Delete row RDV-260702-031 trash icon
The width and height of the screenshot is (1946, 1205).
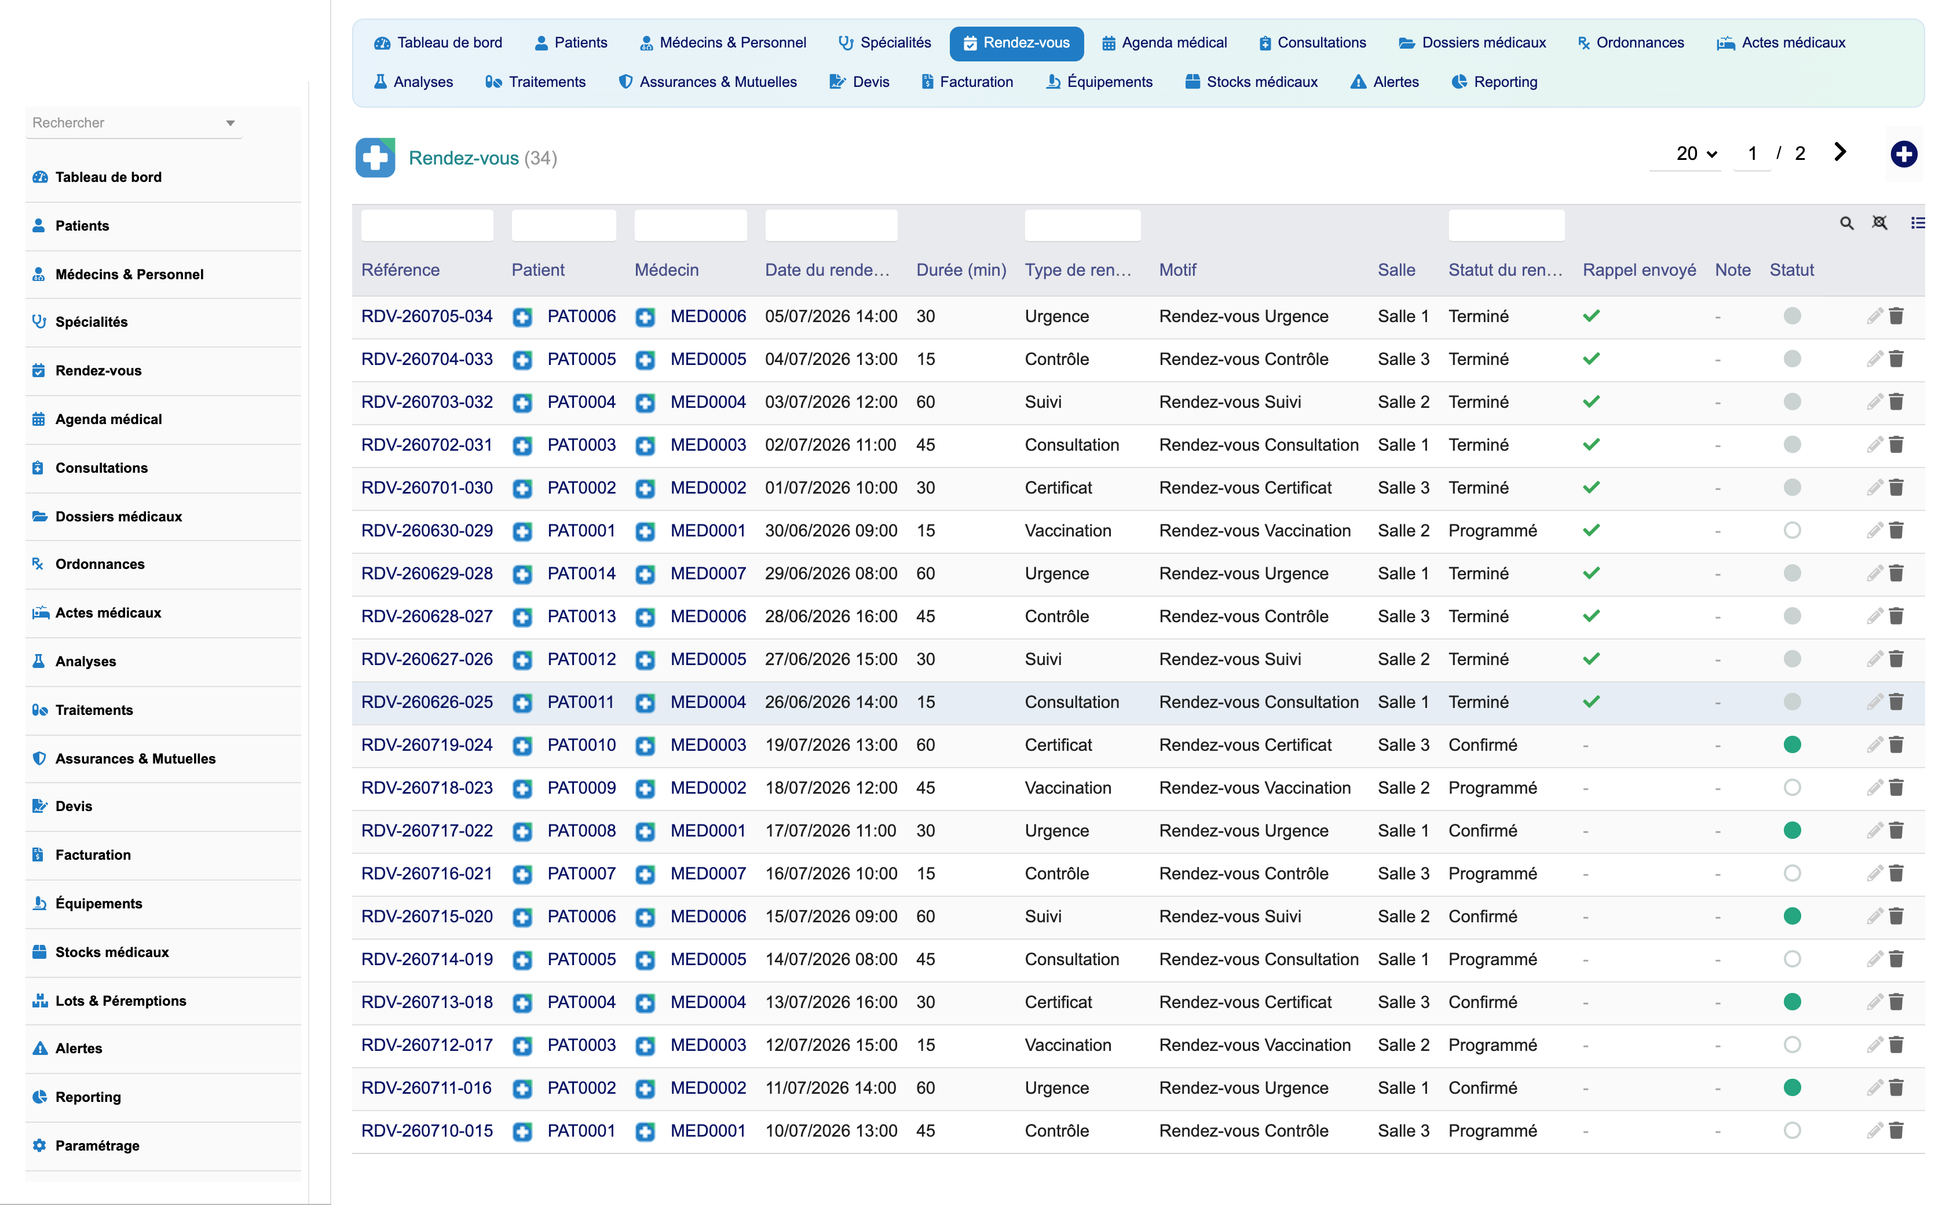pyautogui.click(x=1896, y=445)
